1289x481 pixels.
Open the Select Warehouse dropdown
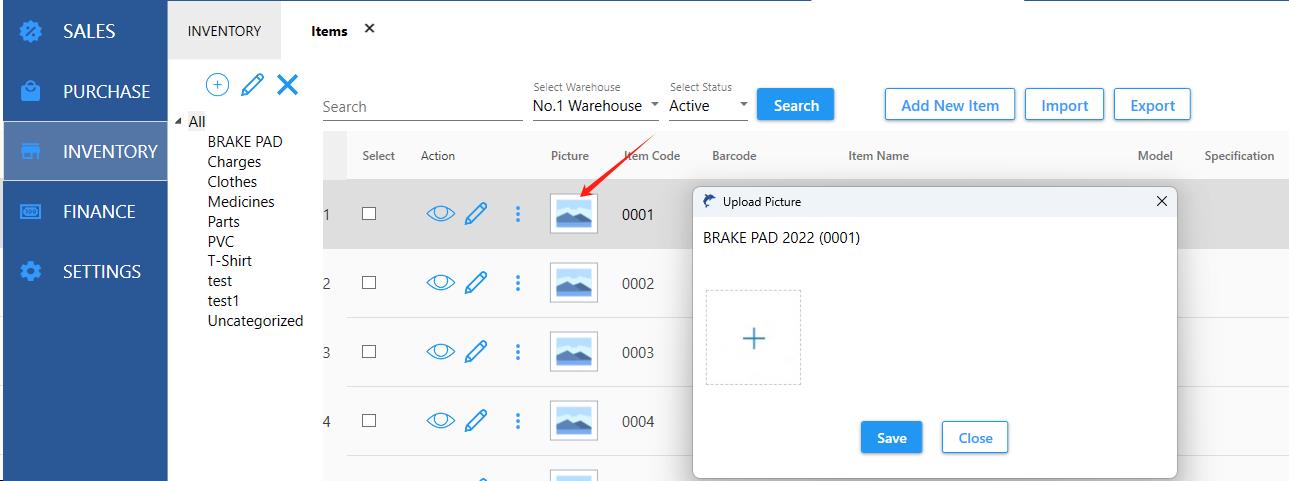tap(596, 106)
